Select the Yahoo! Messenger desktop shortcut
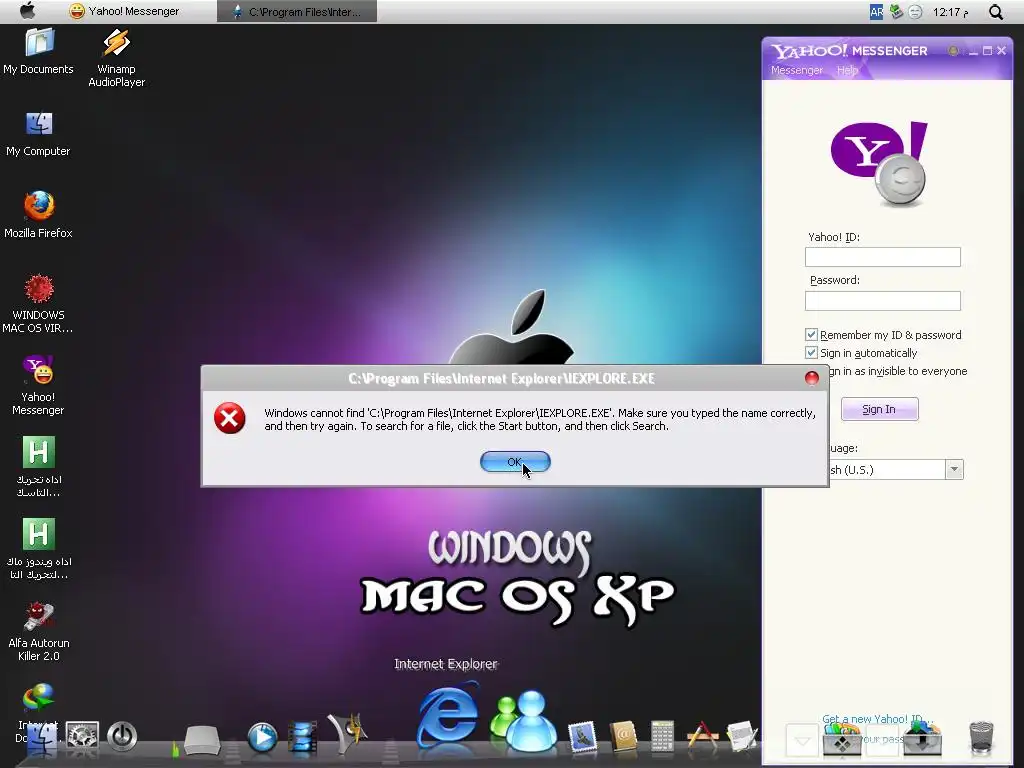Screen dimensions: 1024x768 [x=39, y=385]
